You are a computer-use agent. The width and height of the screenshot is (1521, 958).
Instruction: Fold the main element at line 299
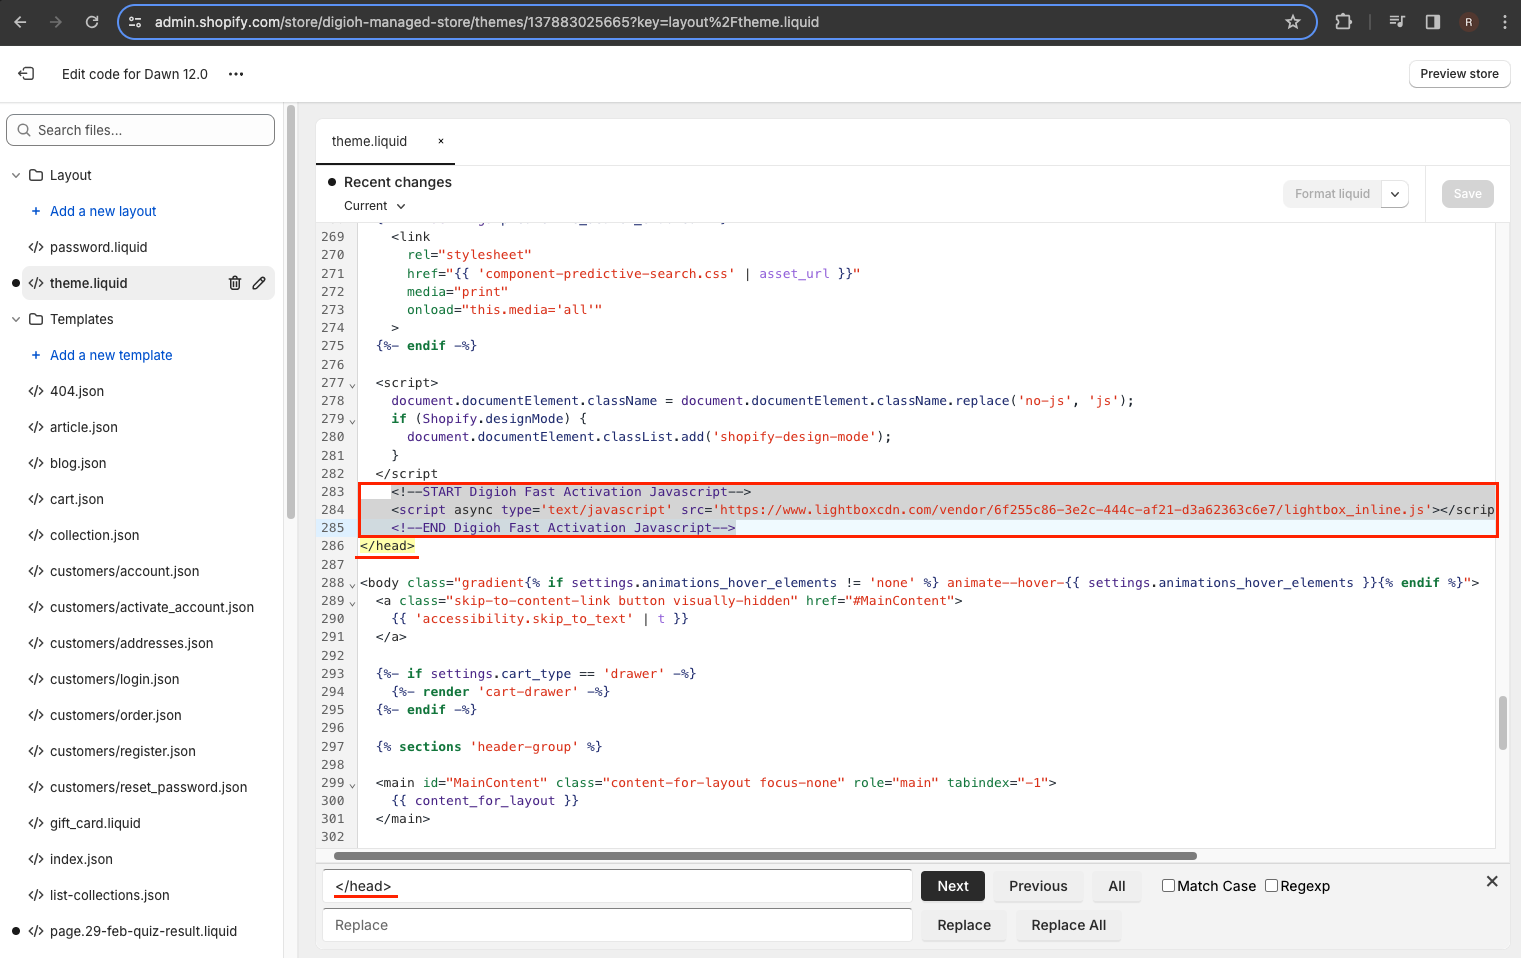pos(352,784)
